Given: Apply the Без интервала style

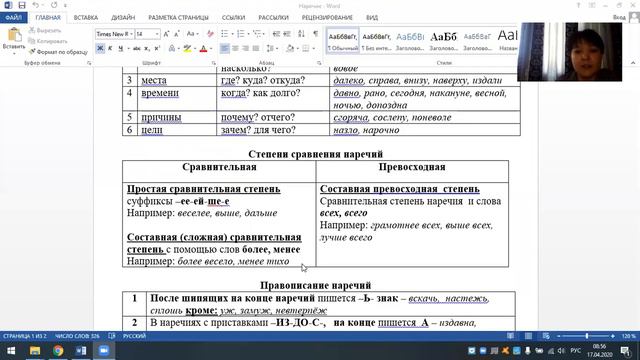Looking at the screenshot, I should pos(376,41).
